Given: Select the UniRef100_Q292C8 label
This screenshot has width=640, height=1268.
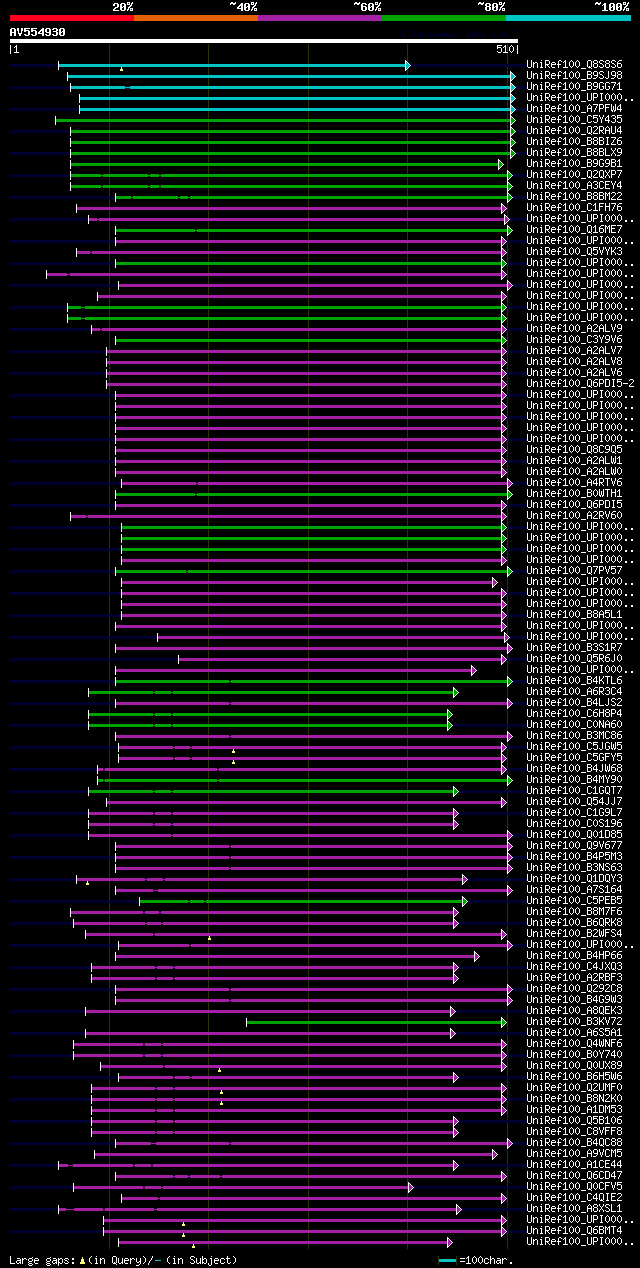Looking at the screenshot, I should (x=575, y=989).
